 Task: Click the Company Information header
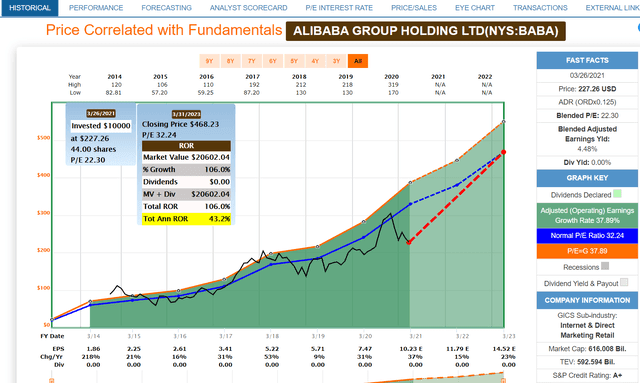coord(587,301)
